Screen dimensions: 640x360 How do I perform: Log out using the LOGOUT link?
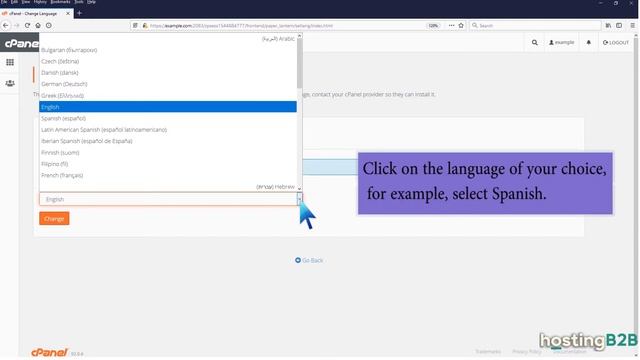pyautogui.click(x=616, y=42)
